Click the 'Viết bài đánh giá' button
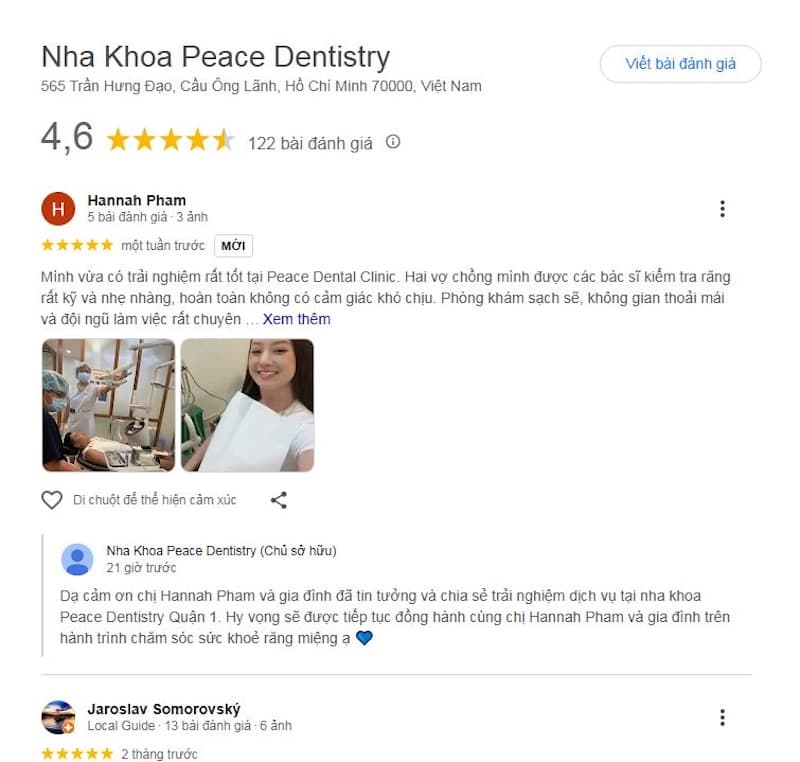 click(680, 64)
